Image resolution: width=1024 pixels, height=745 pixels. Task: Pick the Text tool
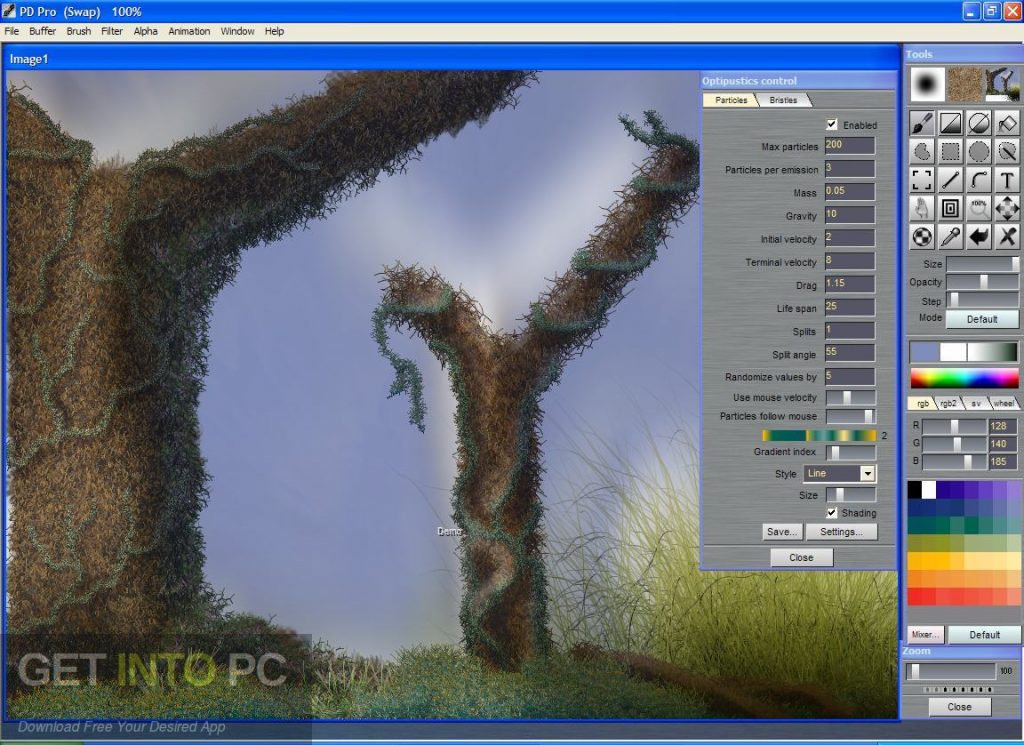[x=1007, y=180]
